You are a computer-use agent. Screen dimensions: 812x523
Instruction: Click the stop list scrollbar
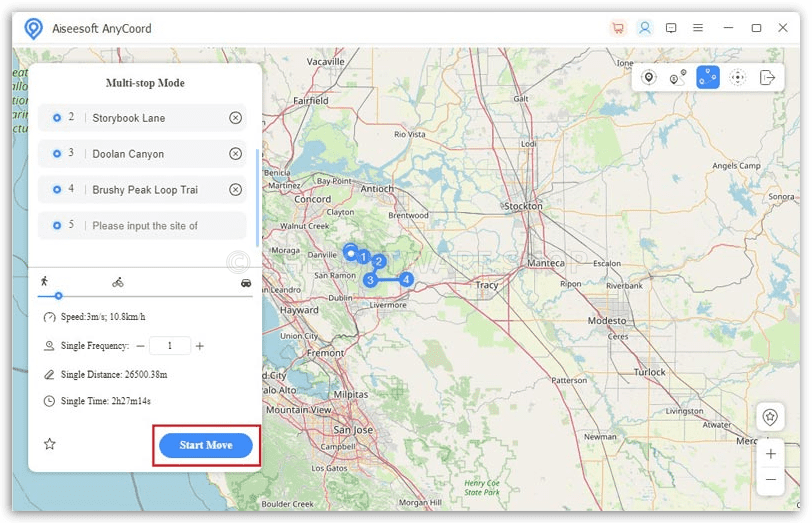point(257,198)
